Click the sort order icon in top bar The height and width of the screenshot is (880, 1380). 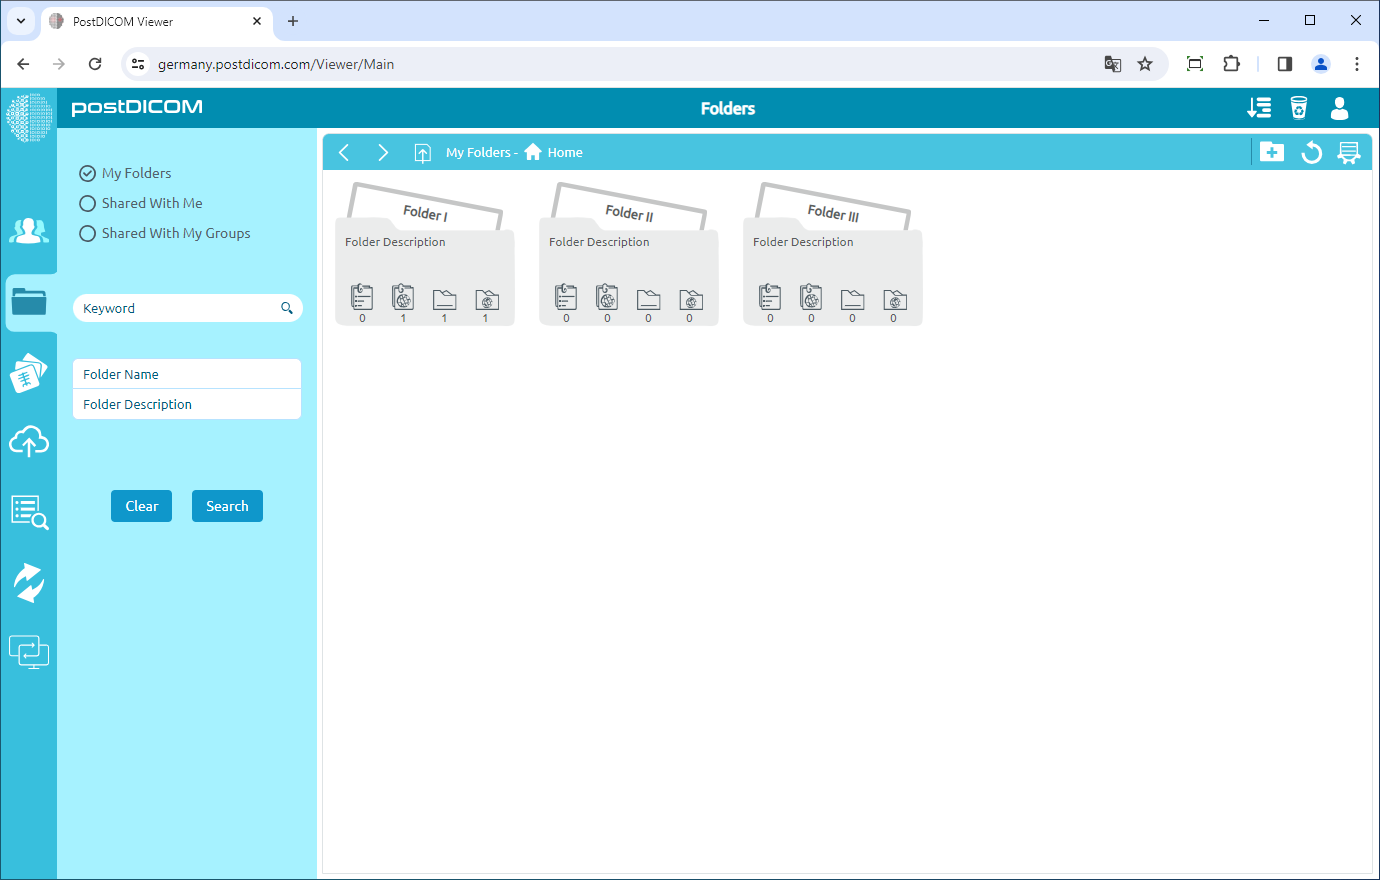pyautogui.click(x=1259, y=107)
